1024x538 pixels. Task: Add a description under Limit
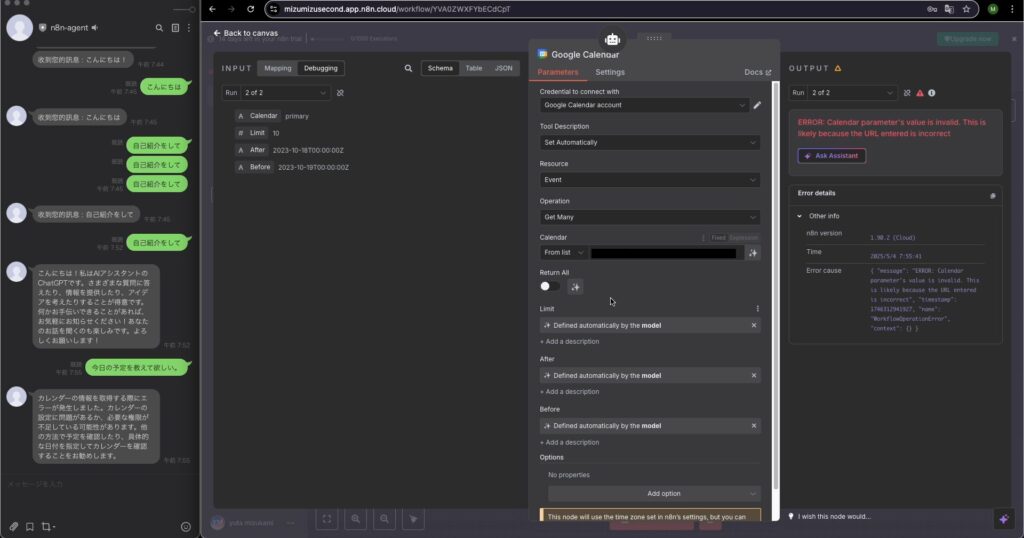pyautogui.click(x=569, y=341)
